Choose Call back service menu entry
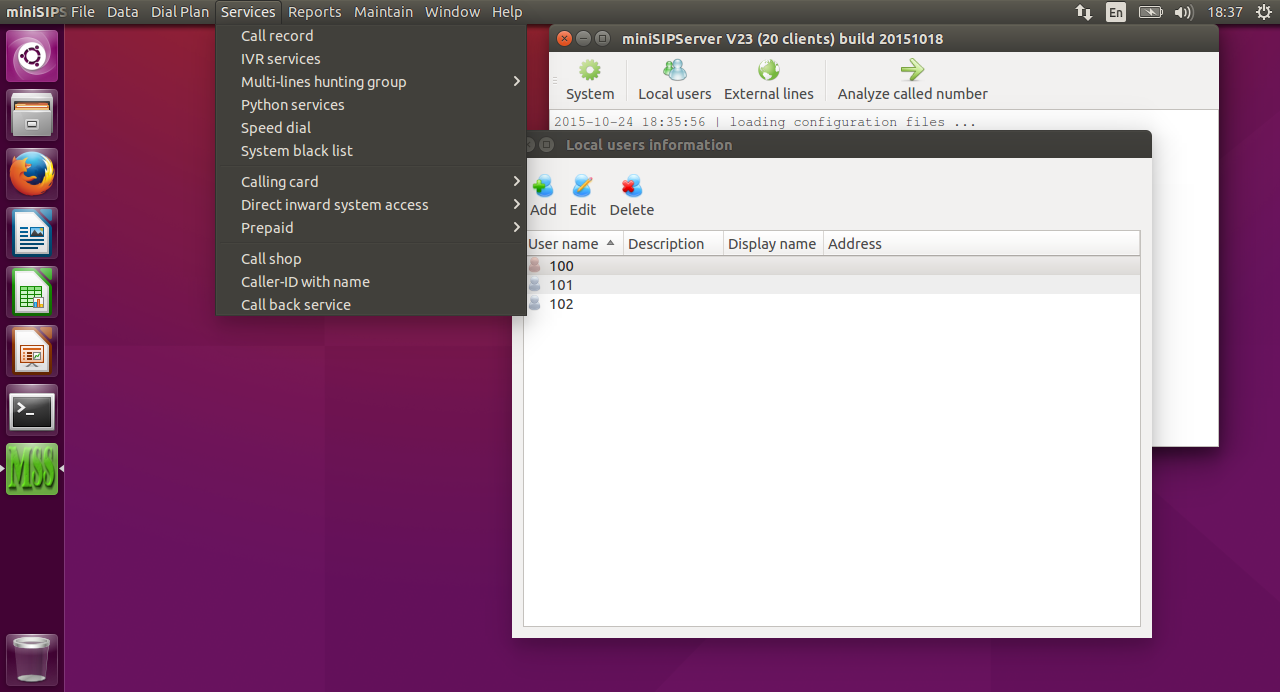 (371, 304)
